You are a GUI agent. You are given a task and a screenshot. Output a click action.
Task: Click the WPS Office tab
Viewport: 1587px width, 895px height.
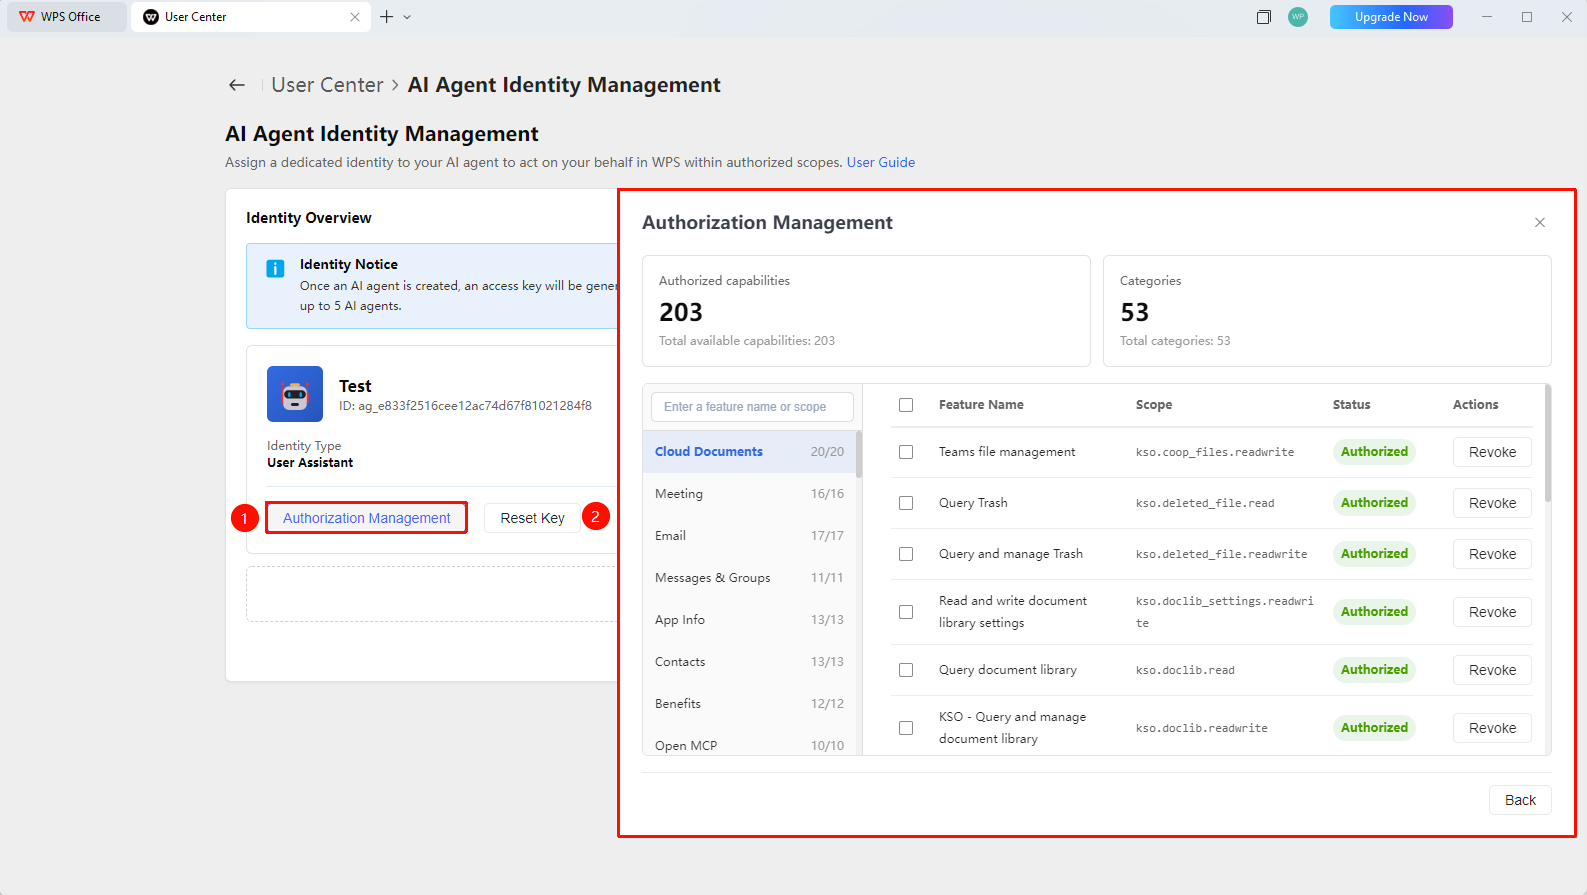pyautogui.click(x=67, y=17)
